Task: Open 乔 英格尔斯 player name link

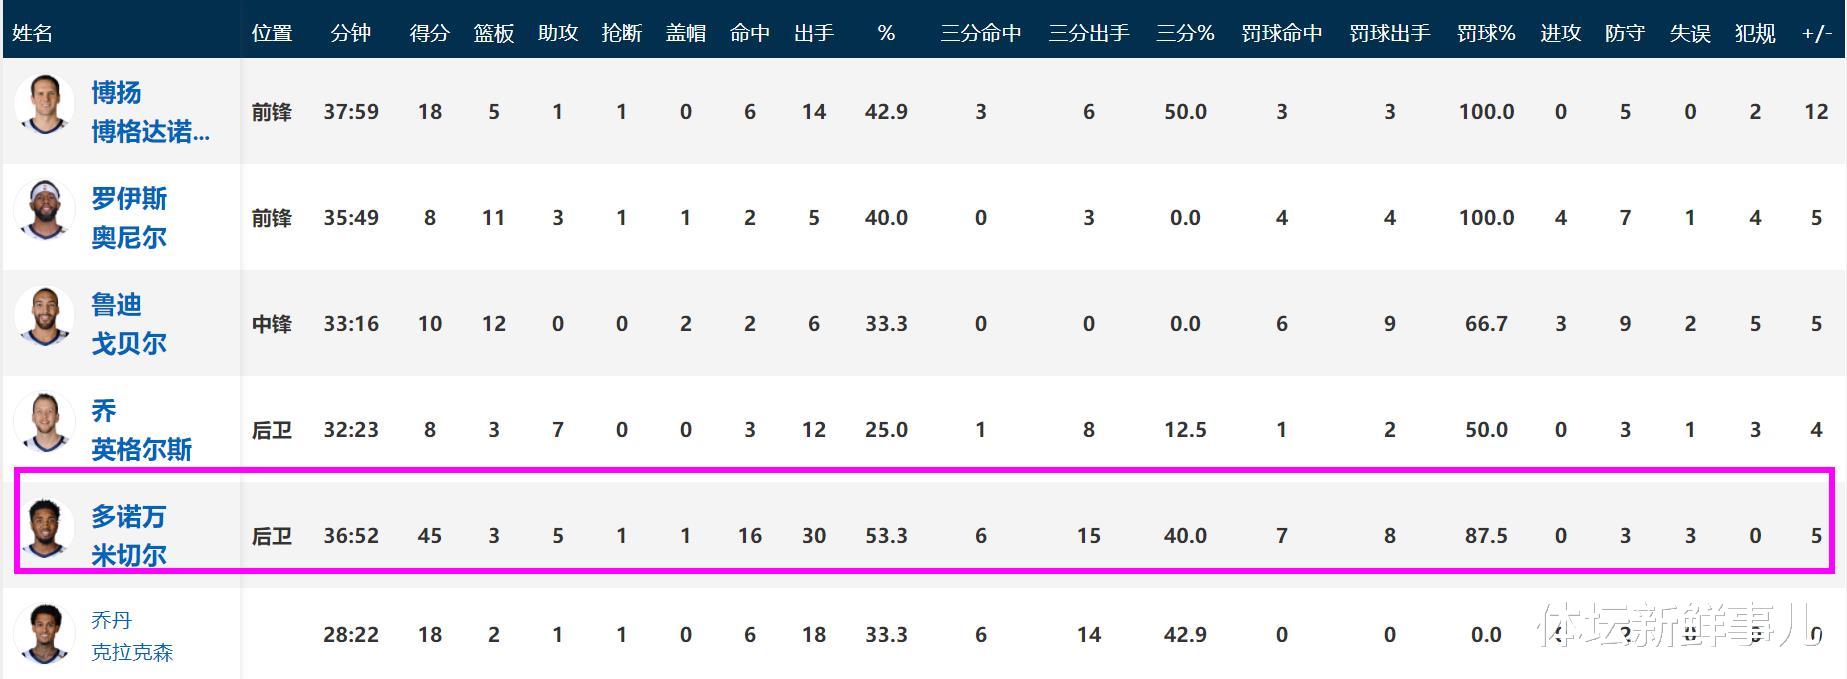Action: (x=141, y=430)
